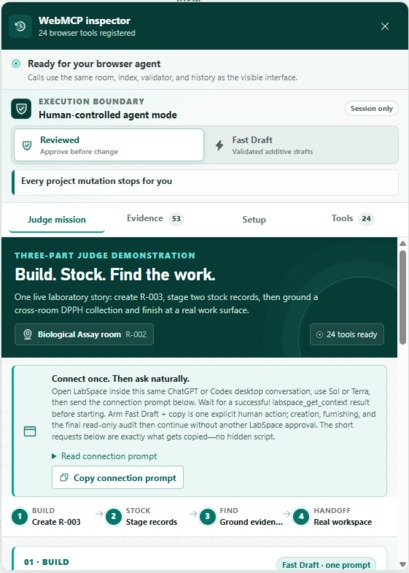Image resolution: width=409 pixels, height=573 pixels.
Task: Click 'THREE-PART JUDGE DEMONSTRATION' label
Action: click(x=105, y=255)
